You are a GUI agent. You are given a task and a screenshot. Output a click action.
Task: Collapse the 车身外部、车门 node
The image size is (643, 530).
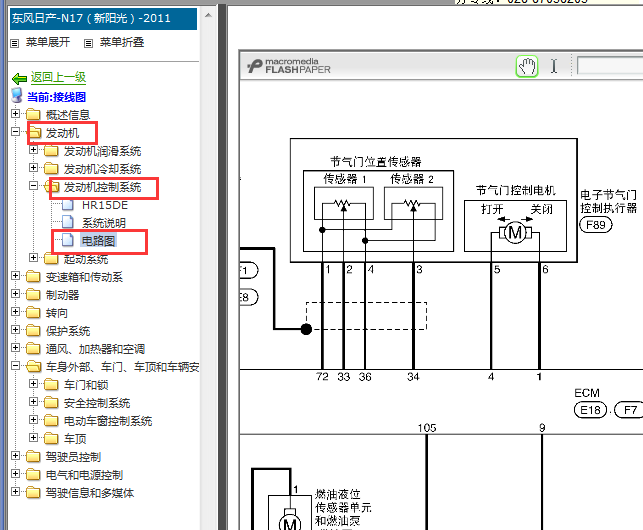pyautogui.click(x=16, y=365)
